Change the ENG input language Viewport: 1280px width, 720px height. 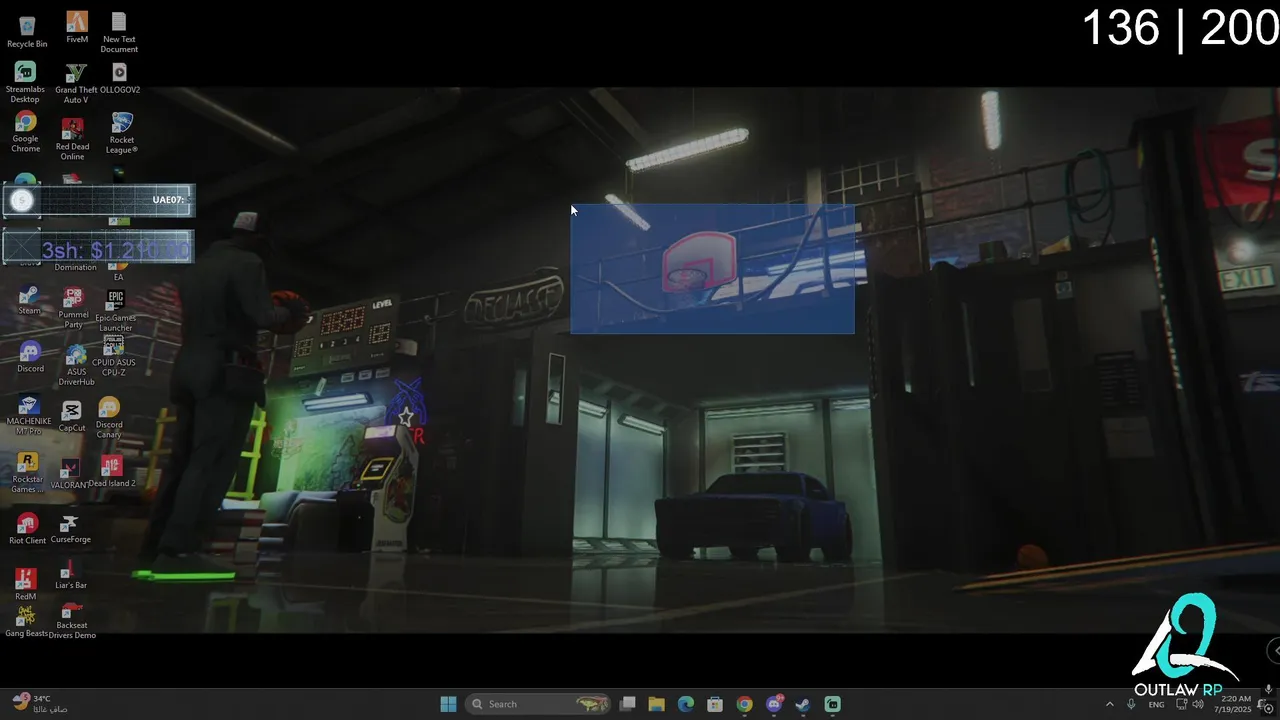(1156, 704)
